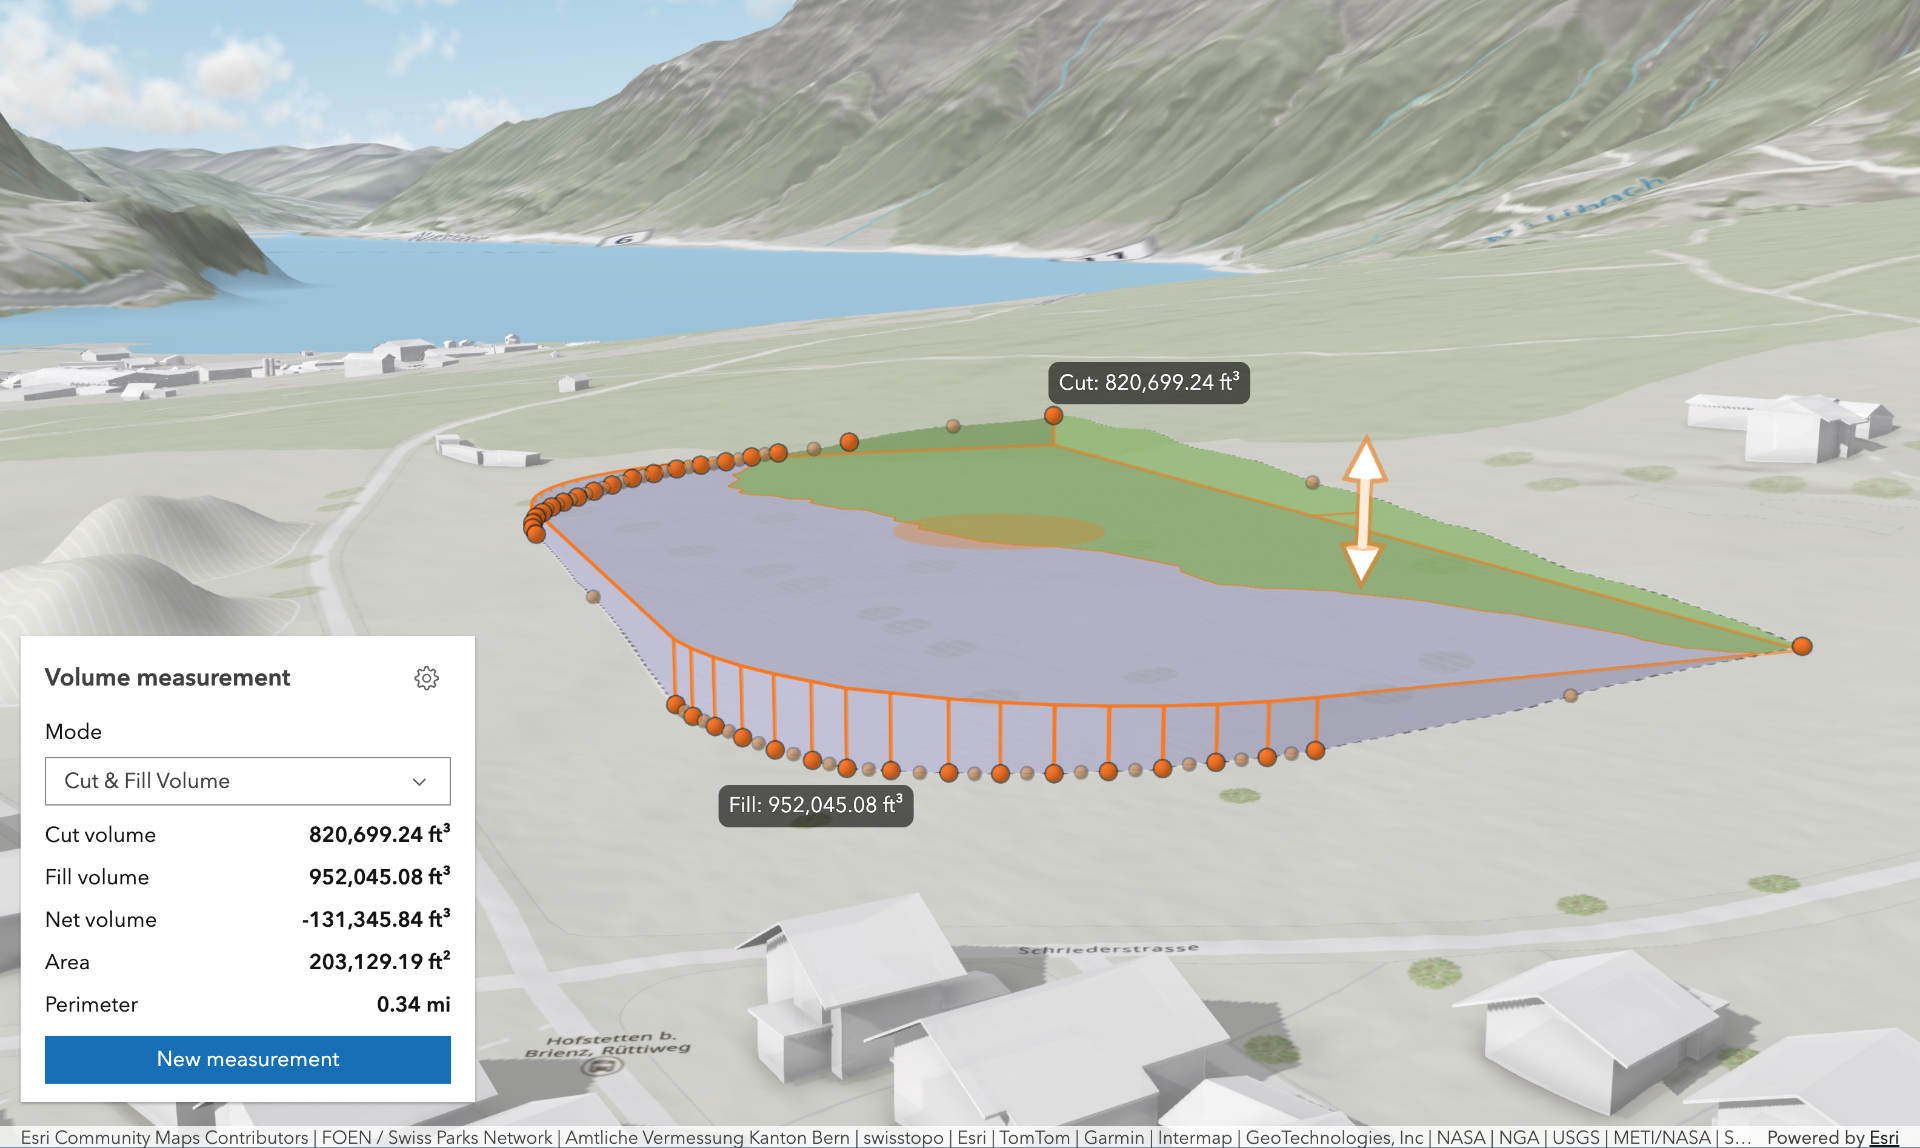This screenshot has width=1920, height=1148.
Task: Start a New measurement
Action: click(247, 1059)
